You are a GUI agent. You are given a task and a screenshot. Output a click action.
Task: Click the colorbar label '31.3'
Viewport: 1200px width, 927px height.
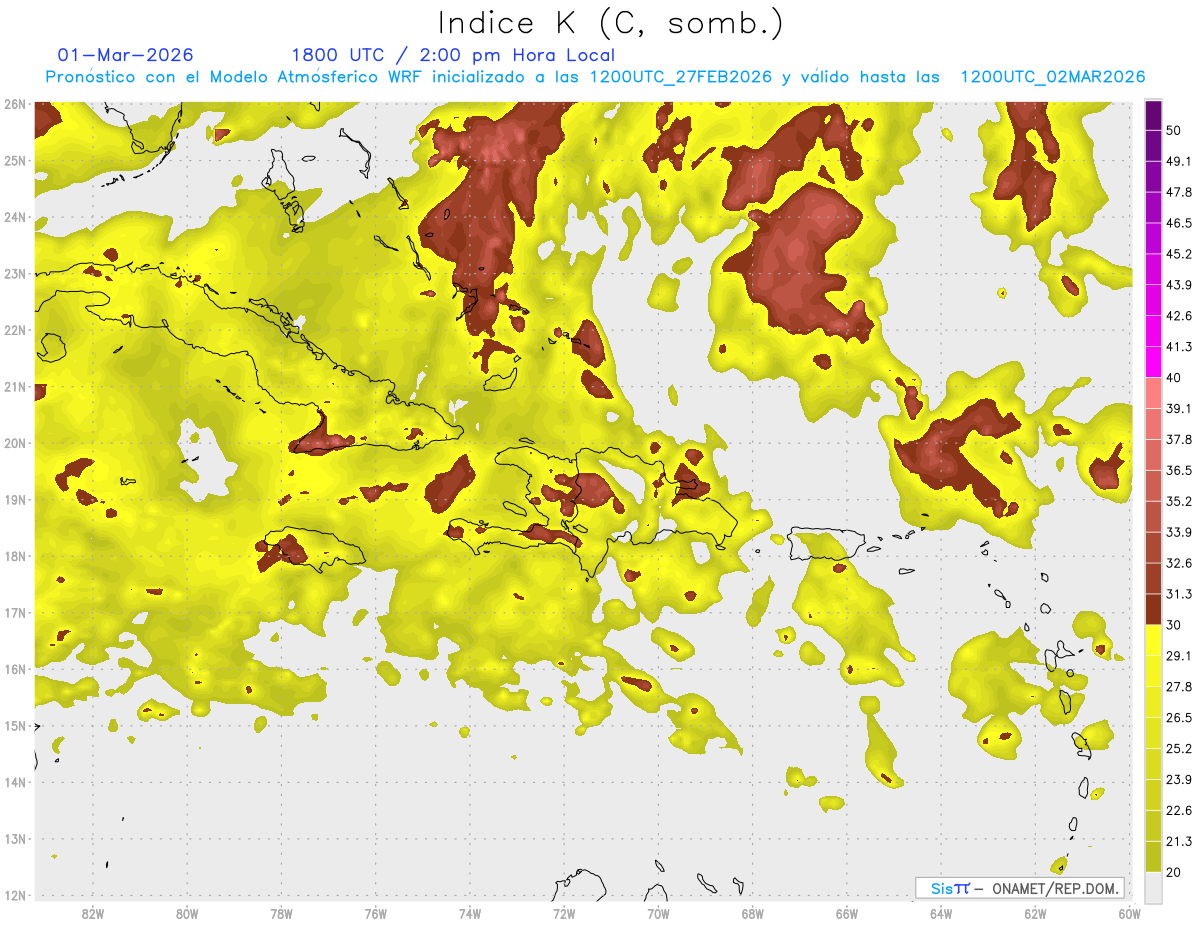1179,595
